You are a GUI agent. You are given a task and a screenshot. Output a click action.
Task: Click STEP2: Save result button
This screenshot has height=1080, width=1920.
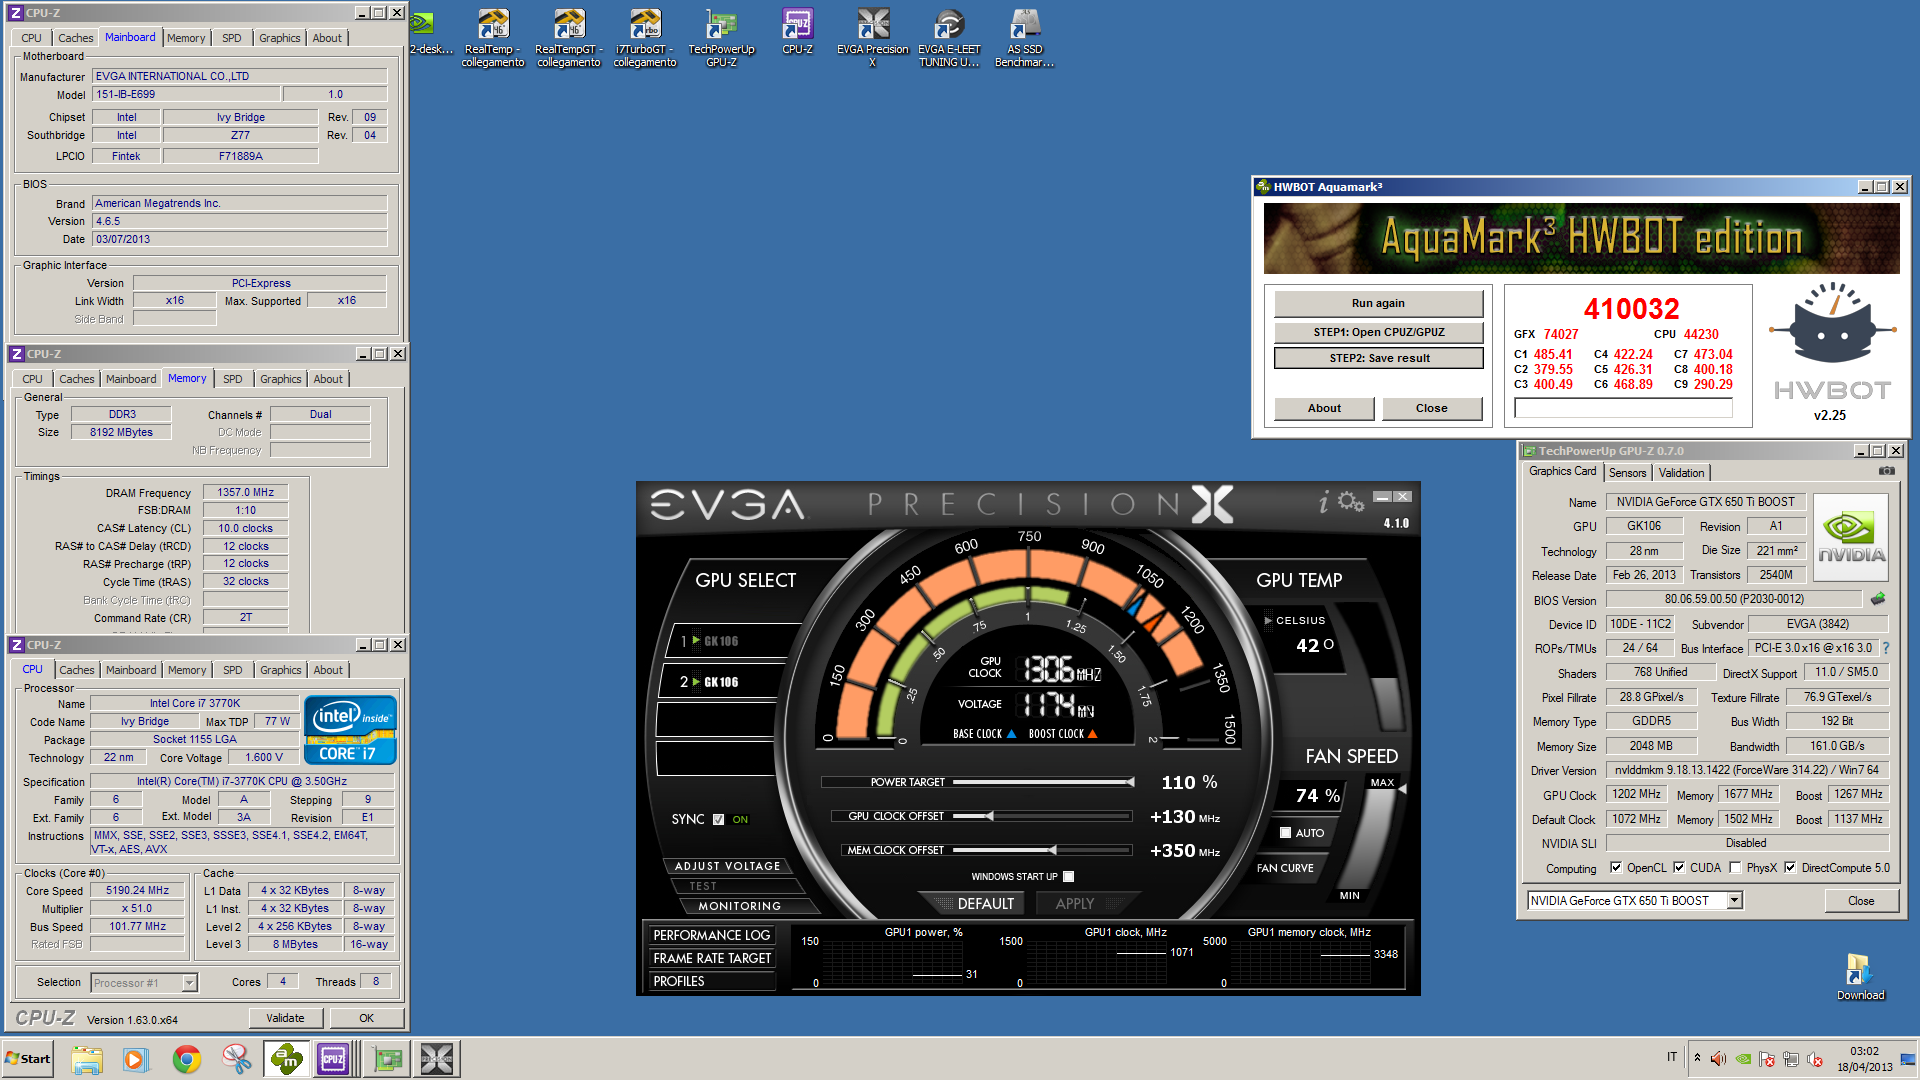[1378, 358]
